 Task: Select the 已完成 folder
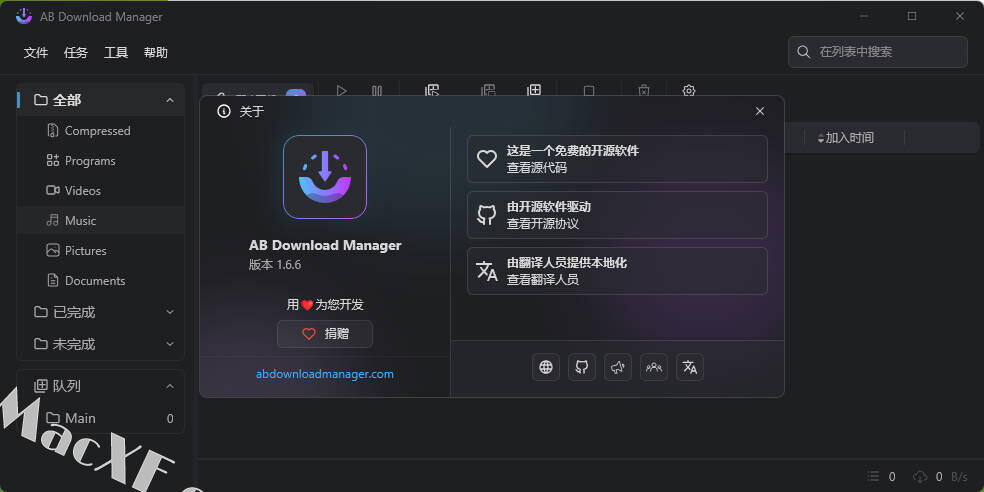[100, 312]
